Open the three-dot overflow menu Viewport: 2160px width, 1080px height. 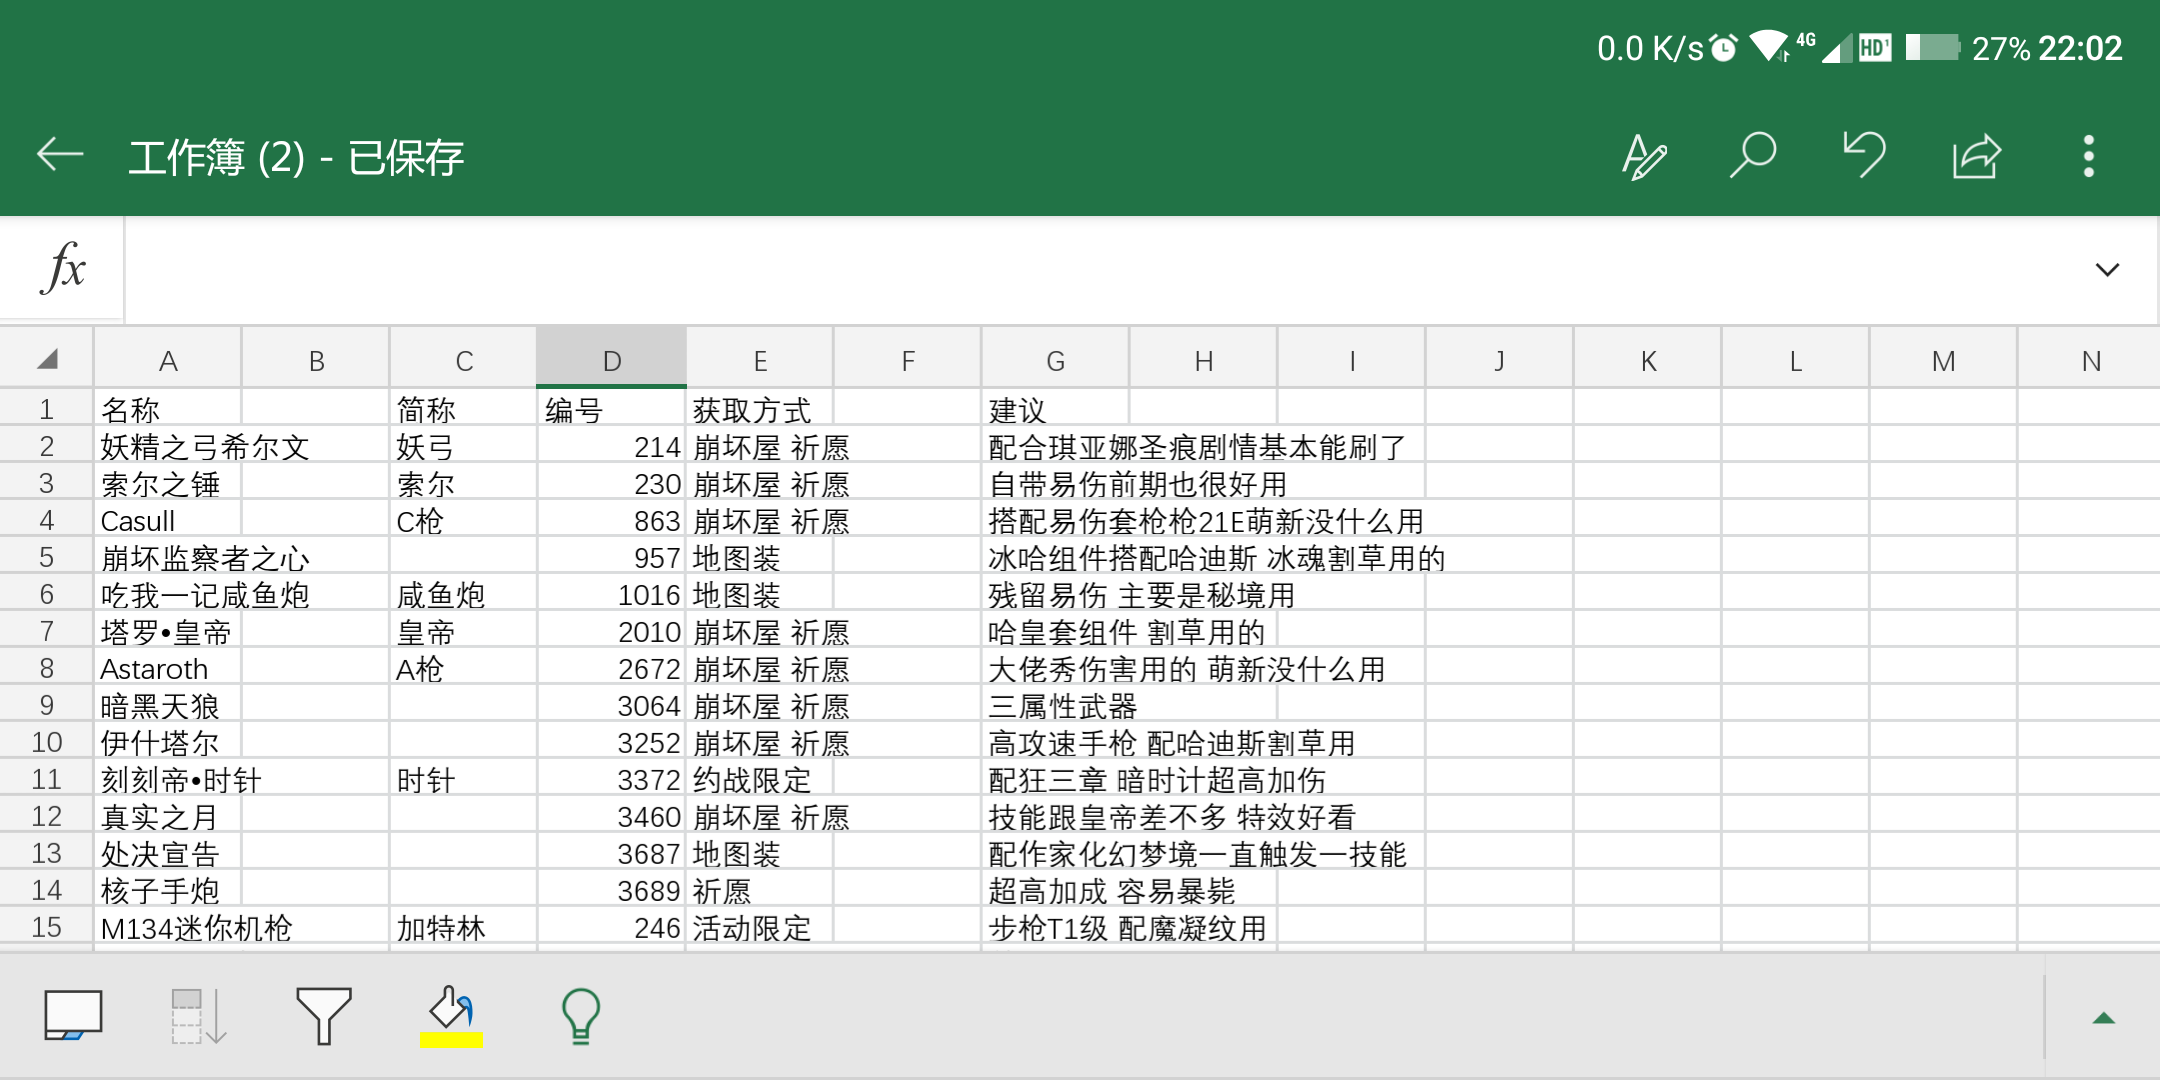tap(2088, 156)
